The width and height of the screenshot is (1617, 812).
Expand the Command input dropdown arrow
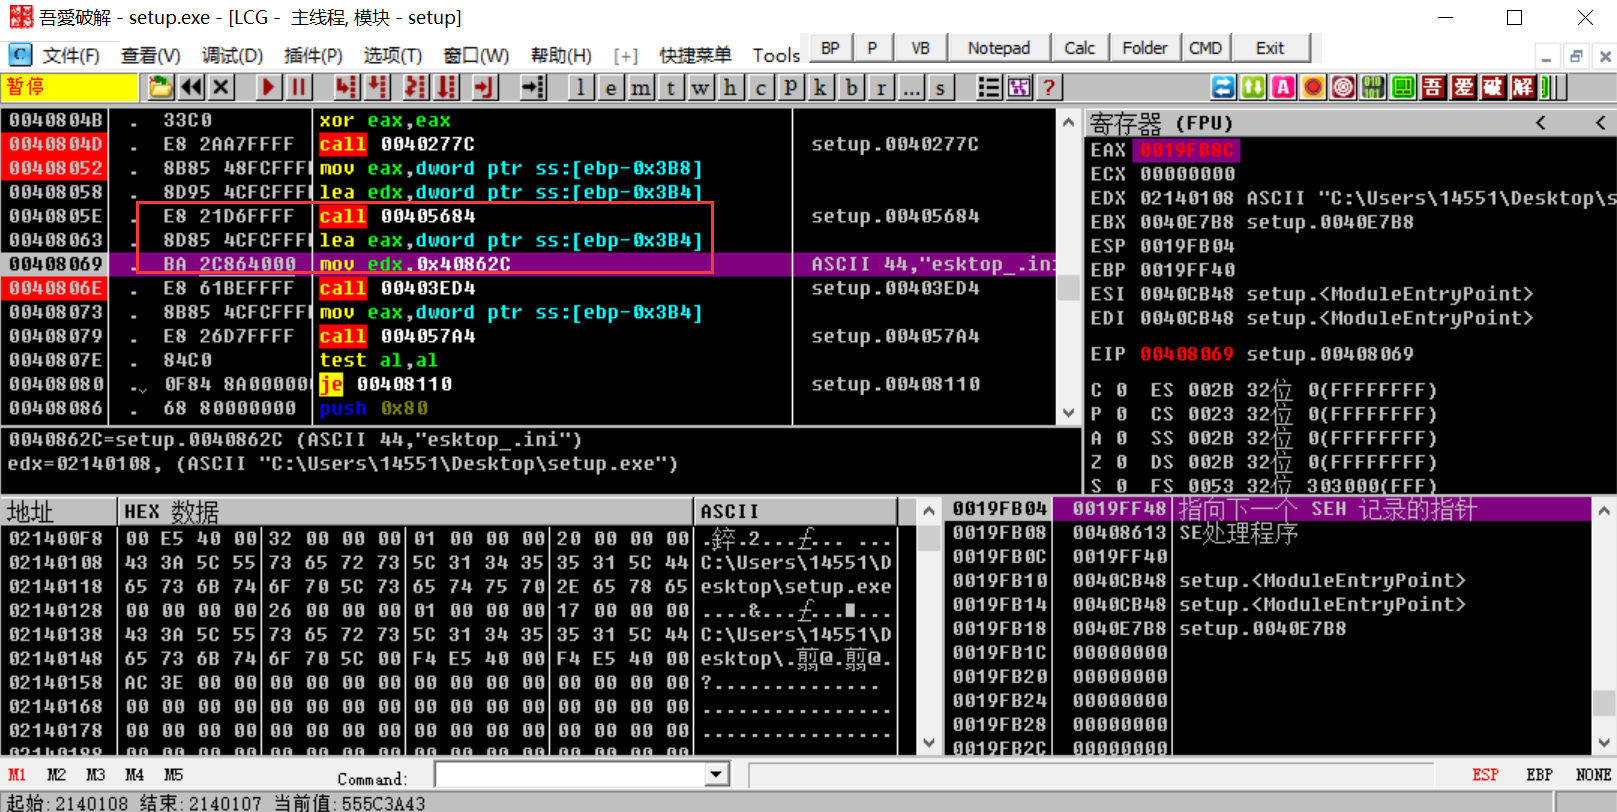coord(716,775)
